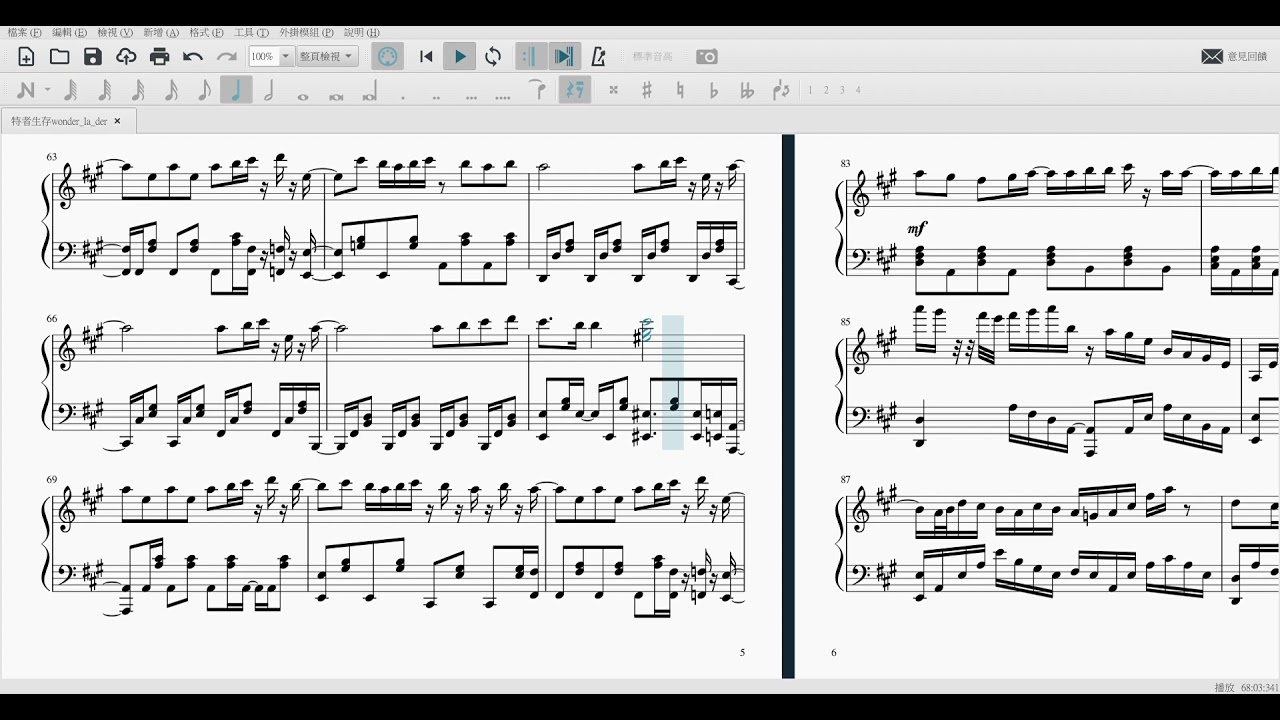Open a score file with the folder icon

tap(60, 57)
